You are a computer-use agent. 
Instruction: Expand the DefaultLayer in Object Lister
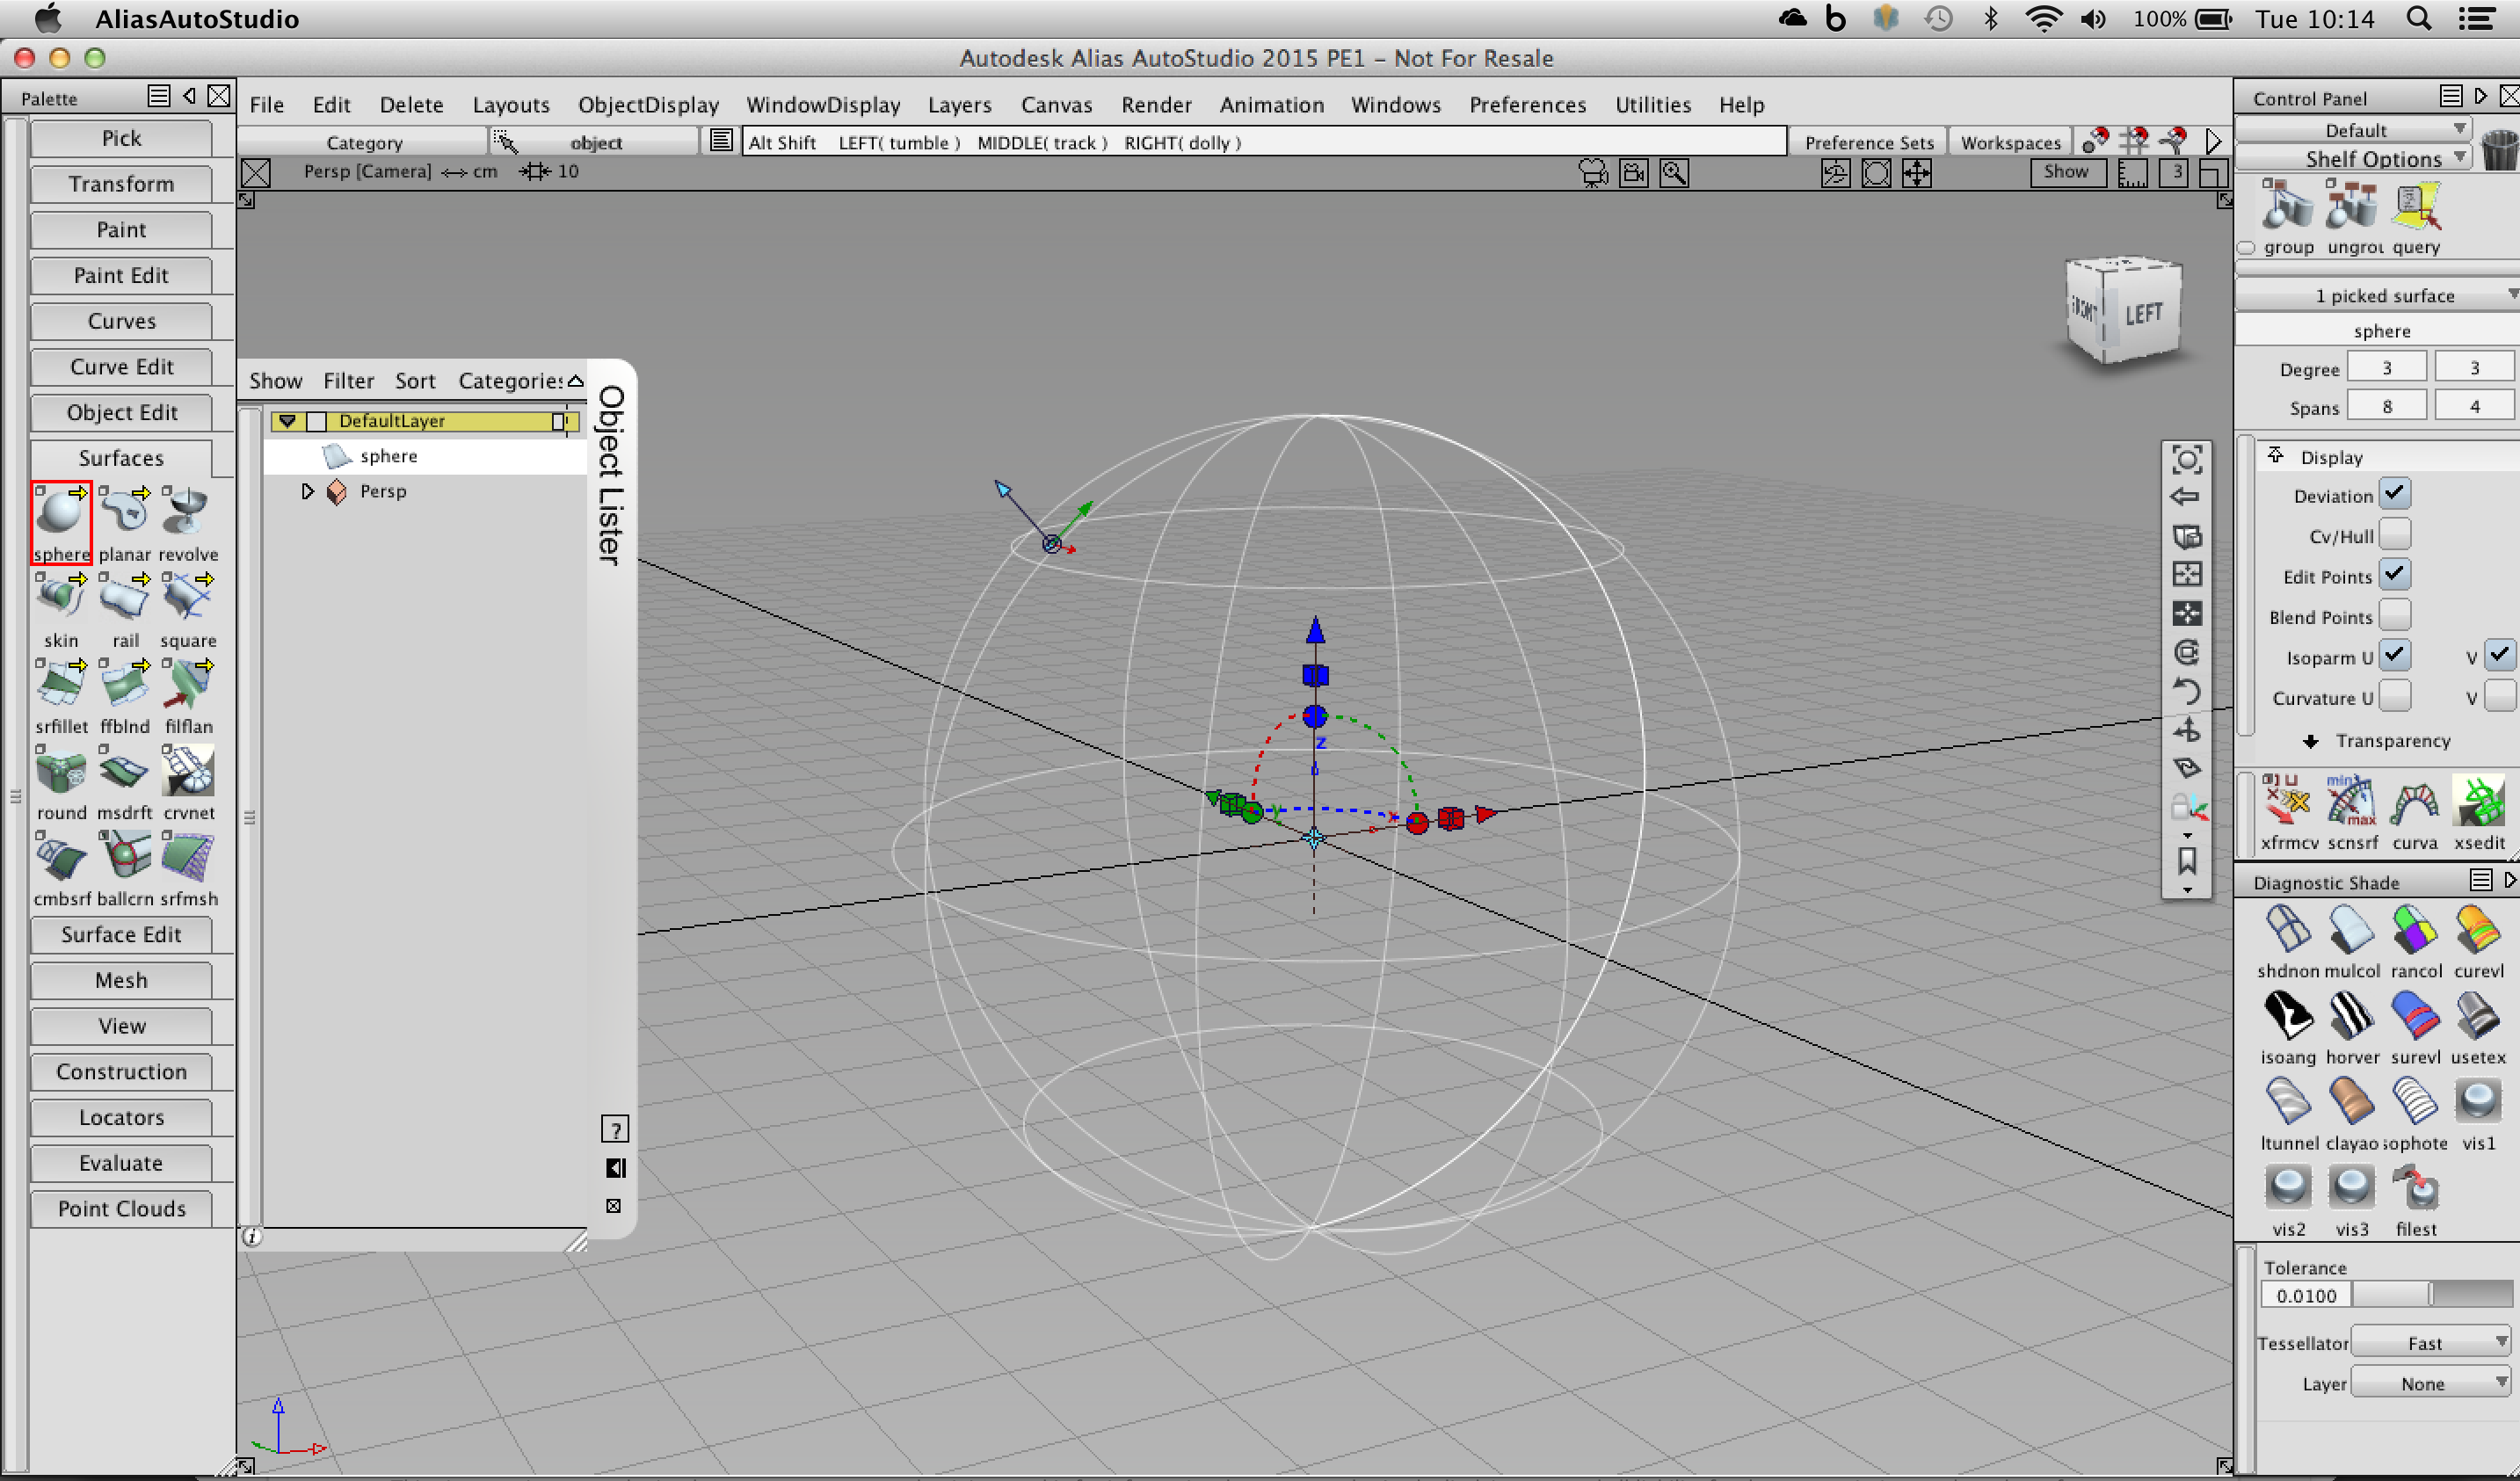[287, 419]
